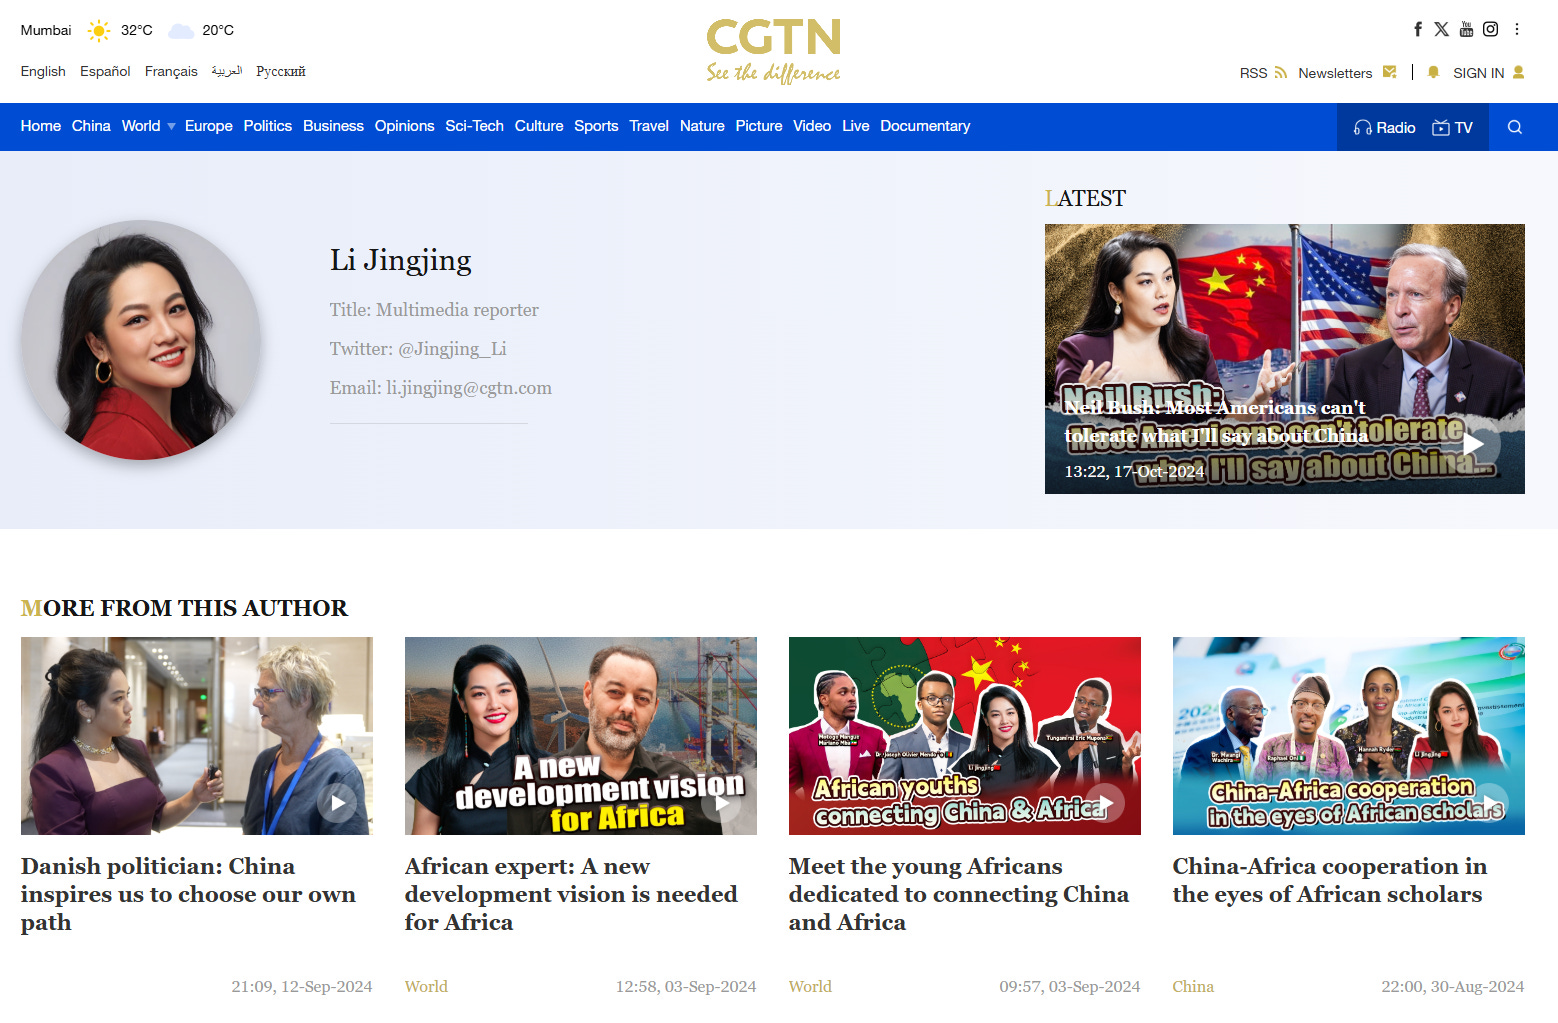Open headline 'China-Africa cooperation in the eyes'
The image size is (1558, 1023).
coord(1330,880)
